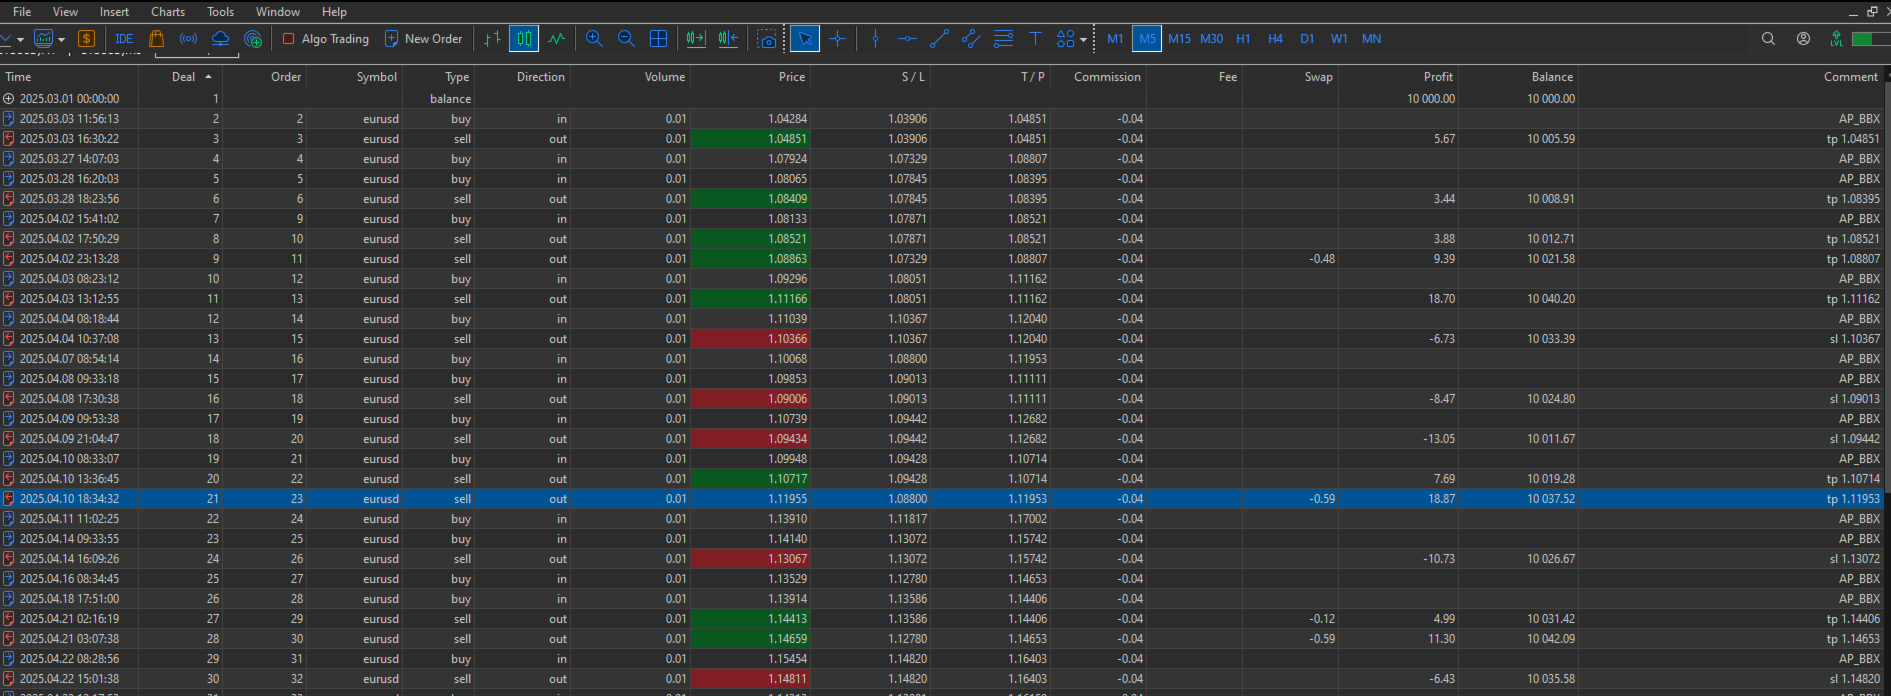Select the H4 timeframe
The image size is (1891, 696).
pos(1275,39)
